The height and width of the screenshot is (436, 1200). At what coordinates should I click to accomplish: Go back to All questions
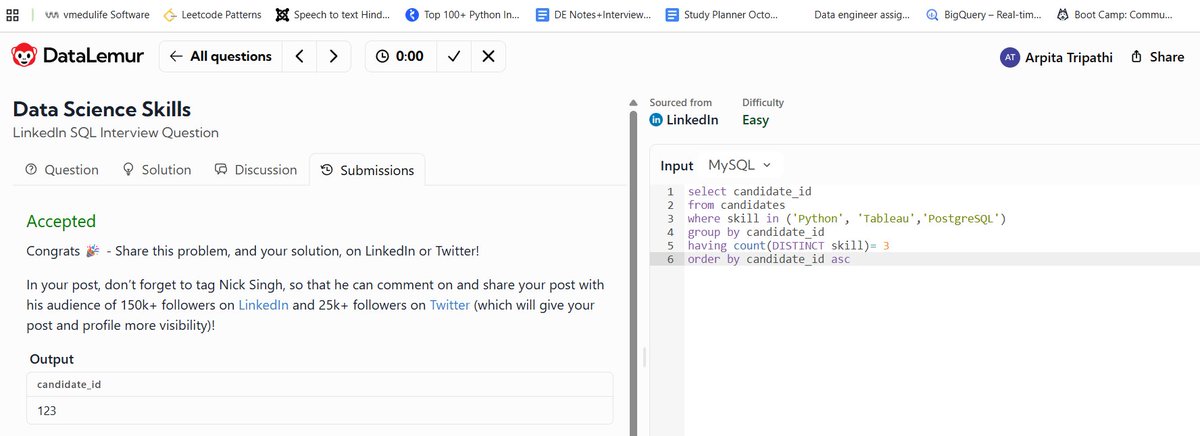pyautogui.click(x=220, y=57)
